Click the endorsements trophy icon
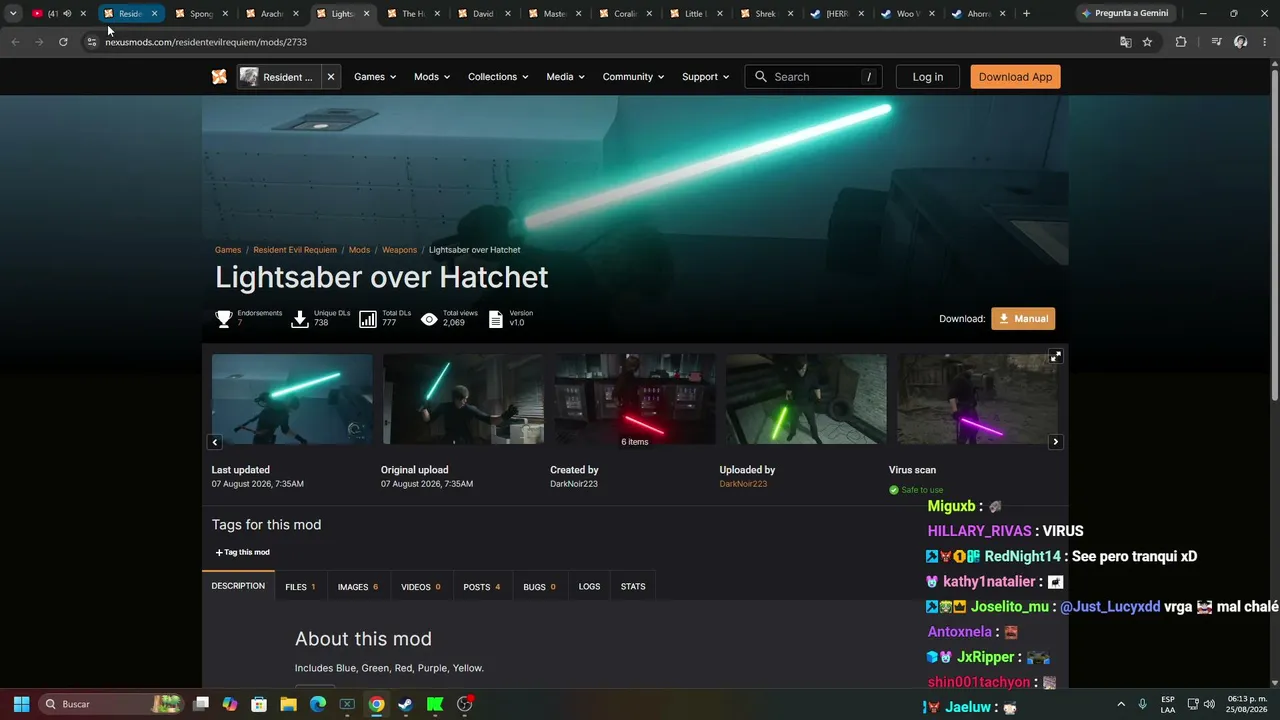The width and height of the screenshot is (1280, 720). (224, 319)
